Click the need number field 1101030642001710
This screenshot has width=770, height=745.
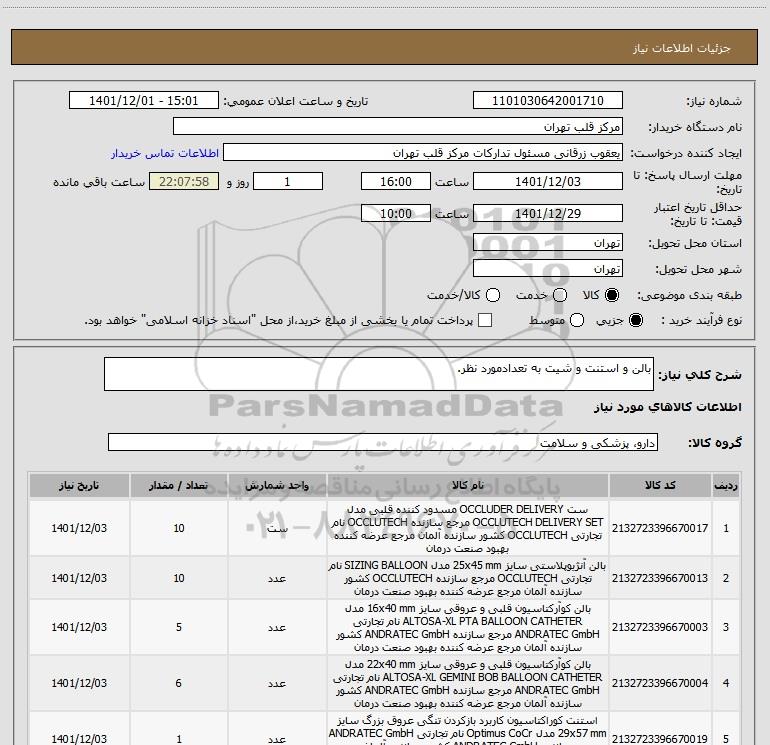coord(548,101)
